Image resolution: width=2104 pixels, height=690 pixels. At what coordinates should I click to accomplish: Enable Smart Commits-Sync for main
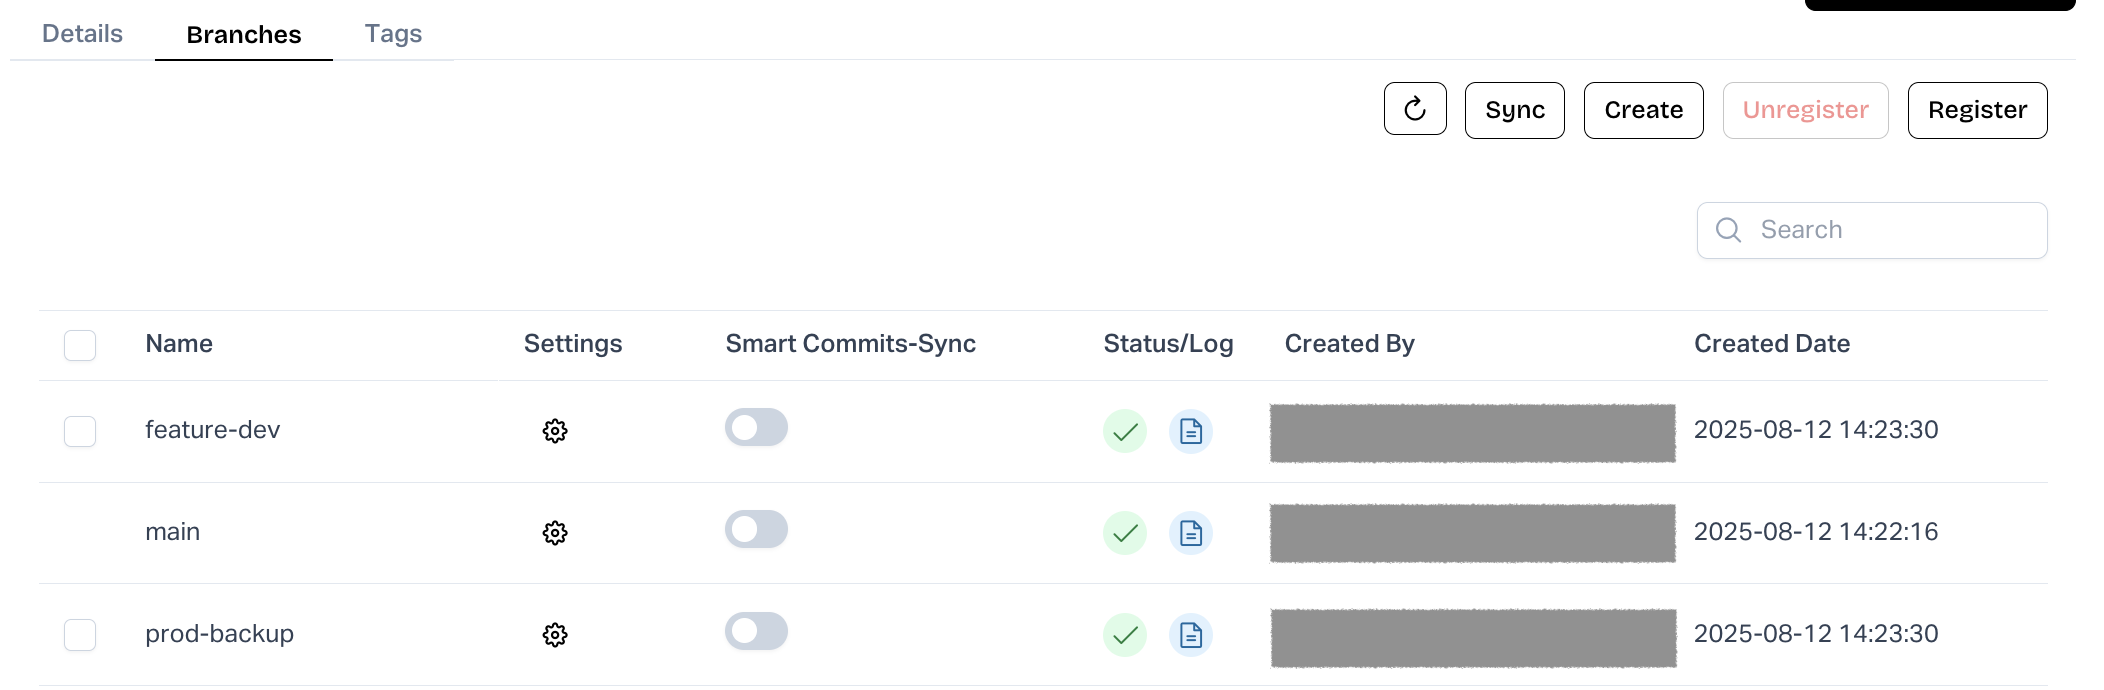click(756, 530)
